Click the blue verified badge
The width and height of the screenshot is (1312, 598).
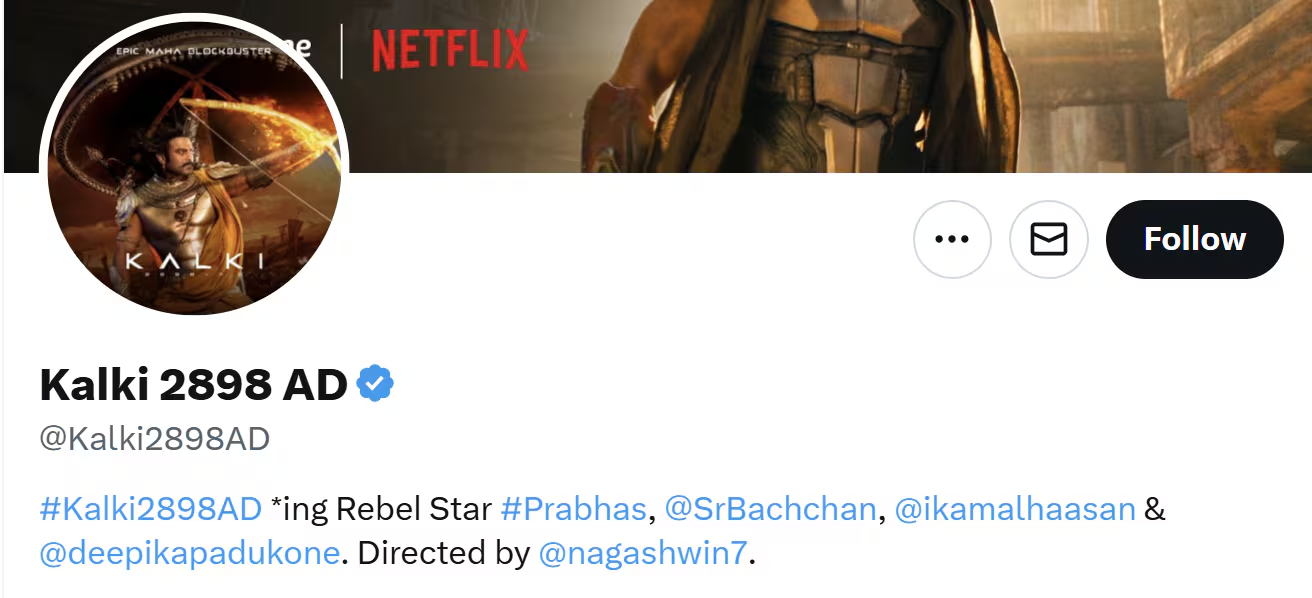pyautogui.click(x=376, y=384)
